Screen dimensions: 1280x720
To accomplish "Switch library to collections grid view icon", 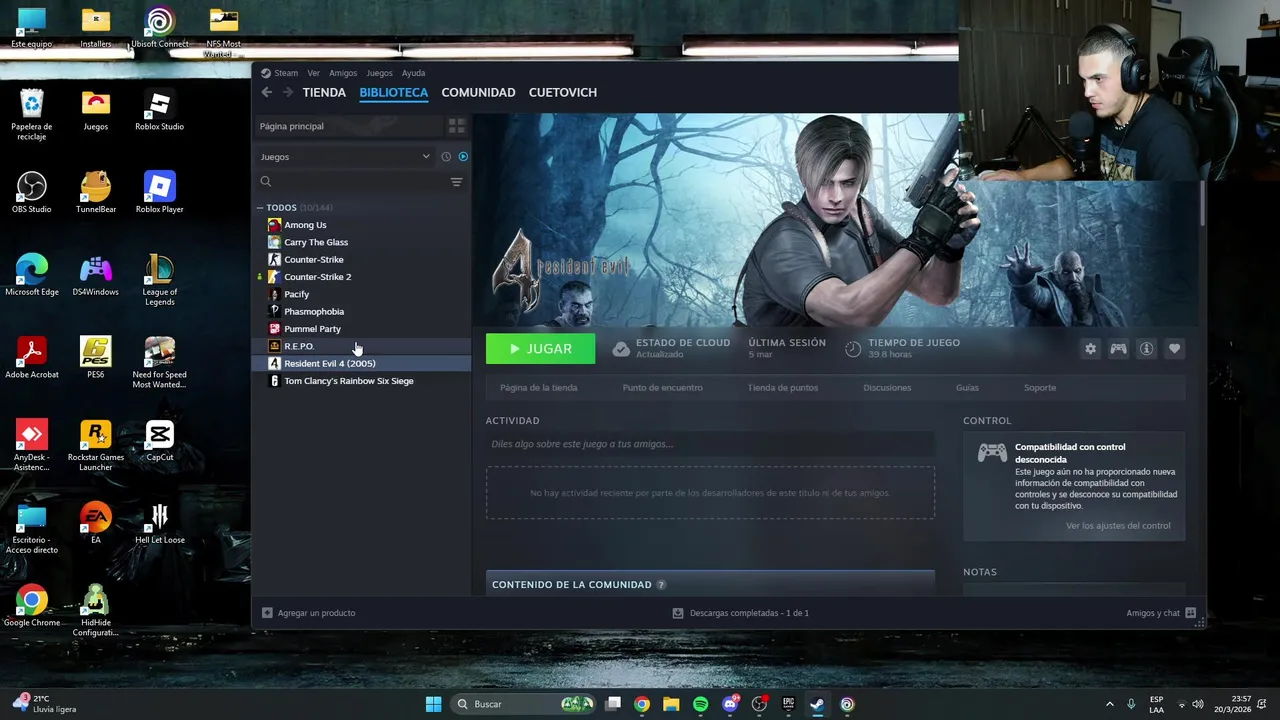I will pos(456,126).
